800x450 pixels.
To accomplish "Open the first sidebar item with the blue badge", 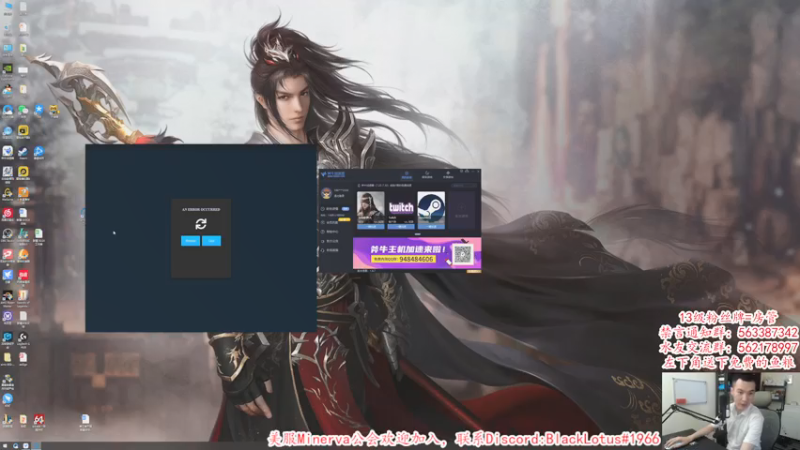I will pos(335,209).
